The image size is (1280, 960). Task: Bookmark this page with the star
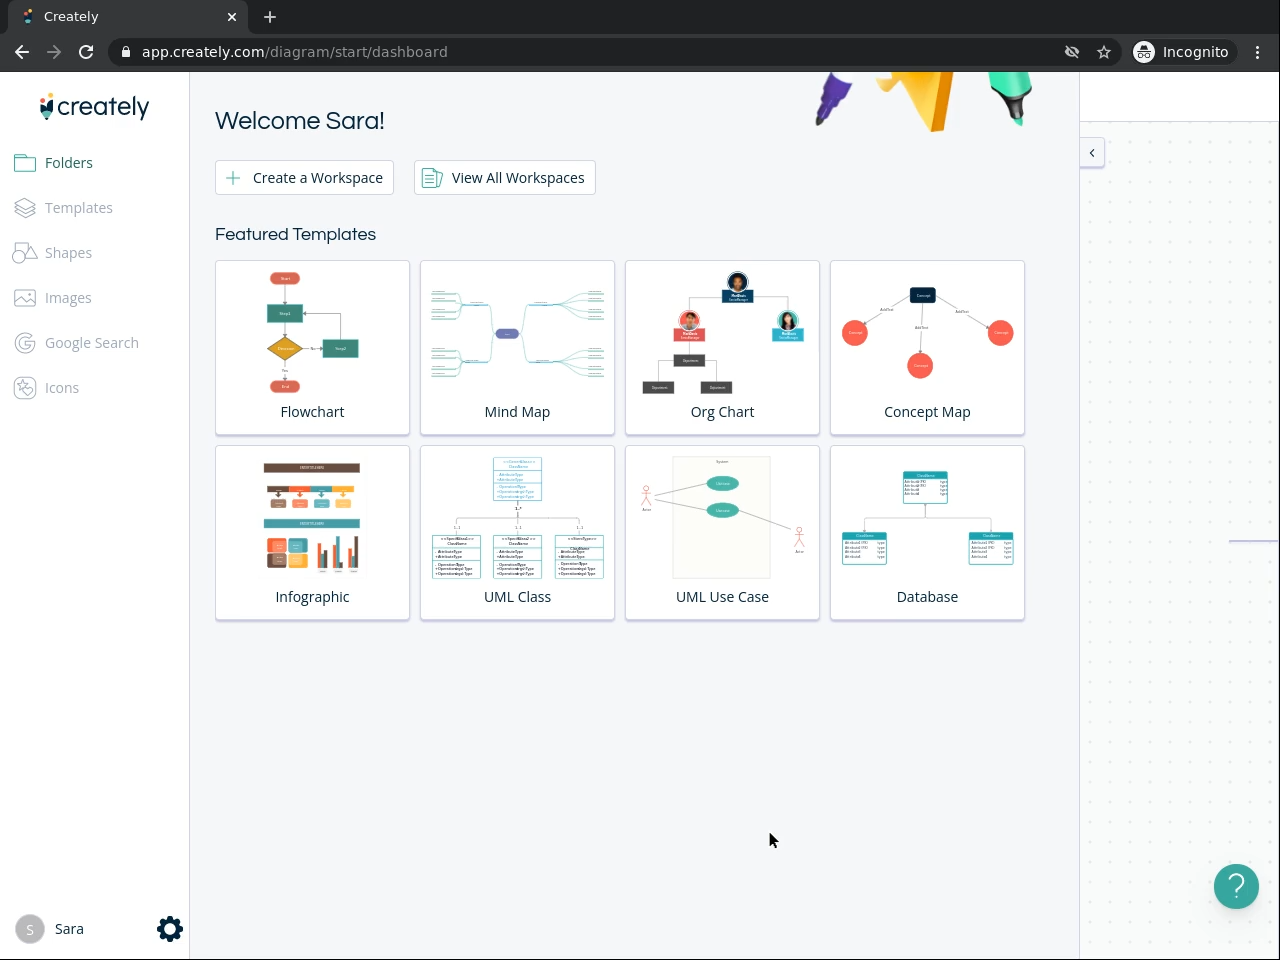pos(1104,52)
